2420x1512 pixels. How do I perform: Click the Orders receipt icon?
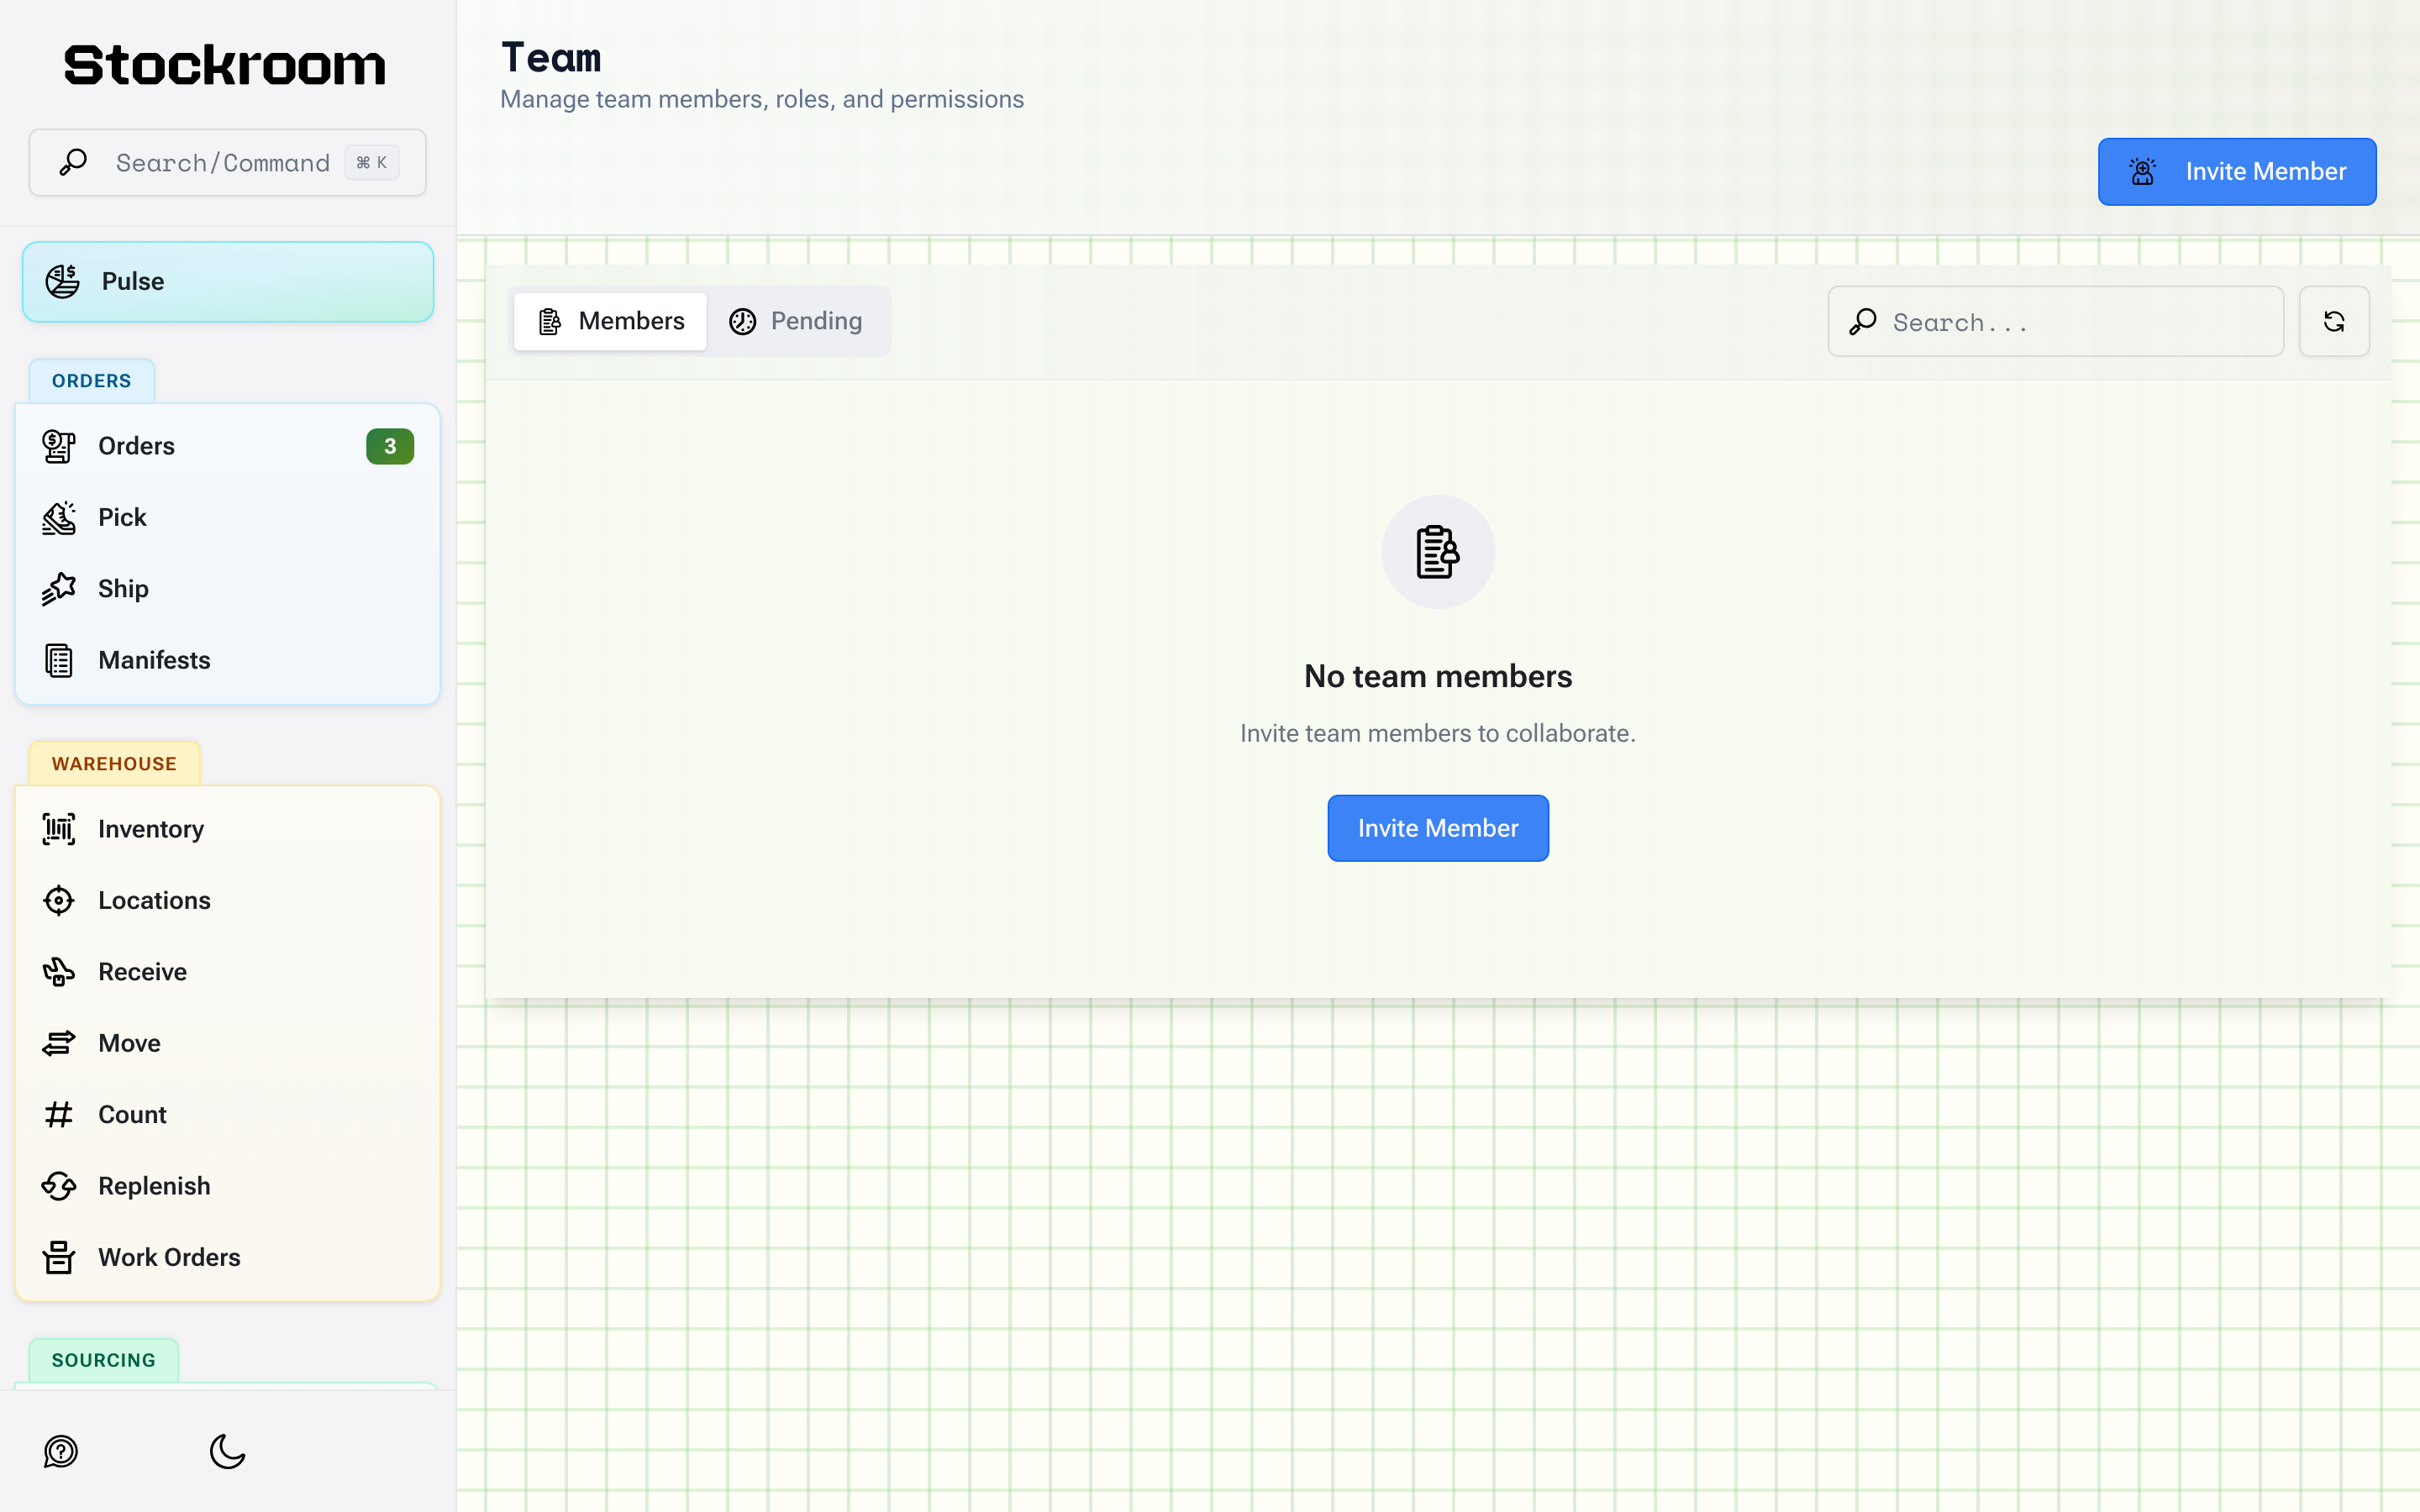pyautogui.click(x=59, y=446)
